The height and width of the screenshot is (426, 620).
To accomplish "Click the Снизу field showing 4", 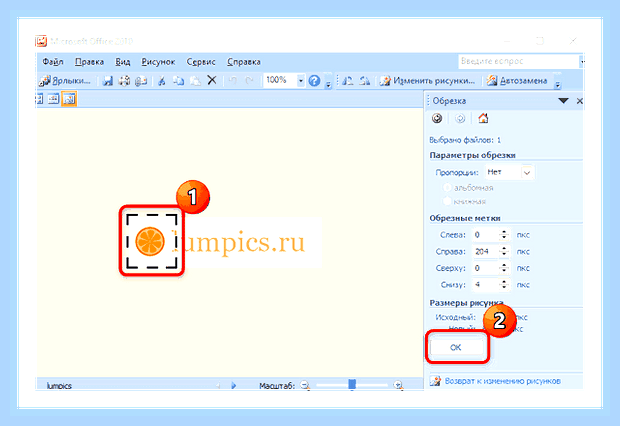I will (x=486, y=285).
